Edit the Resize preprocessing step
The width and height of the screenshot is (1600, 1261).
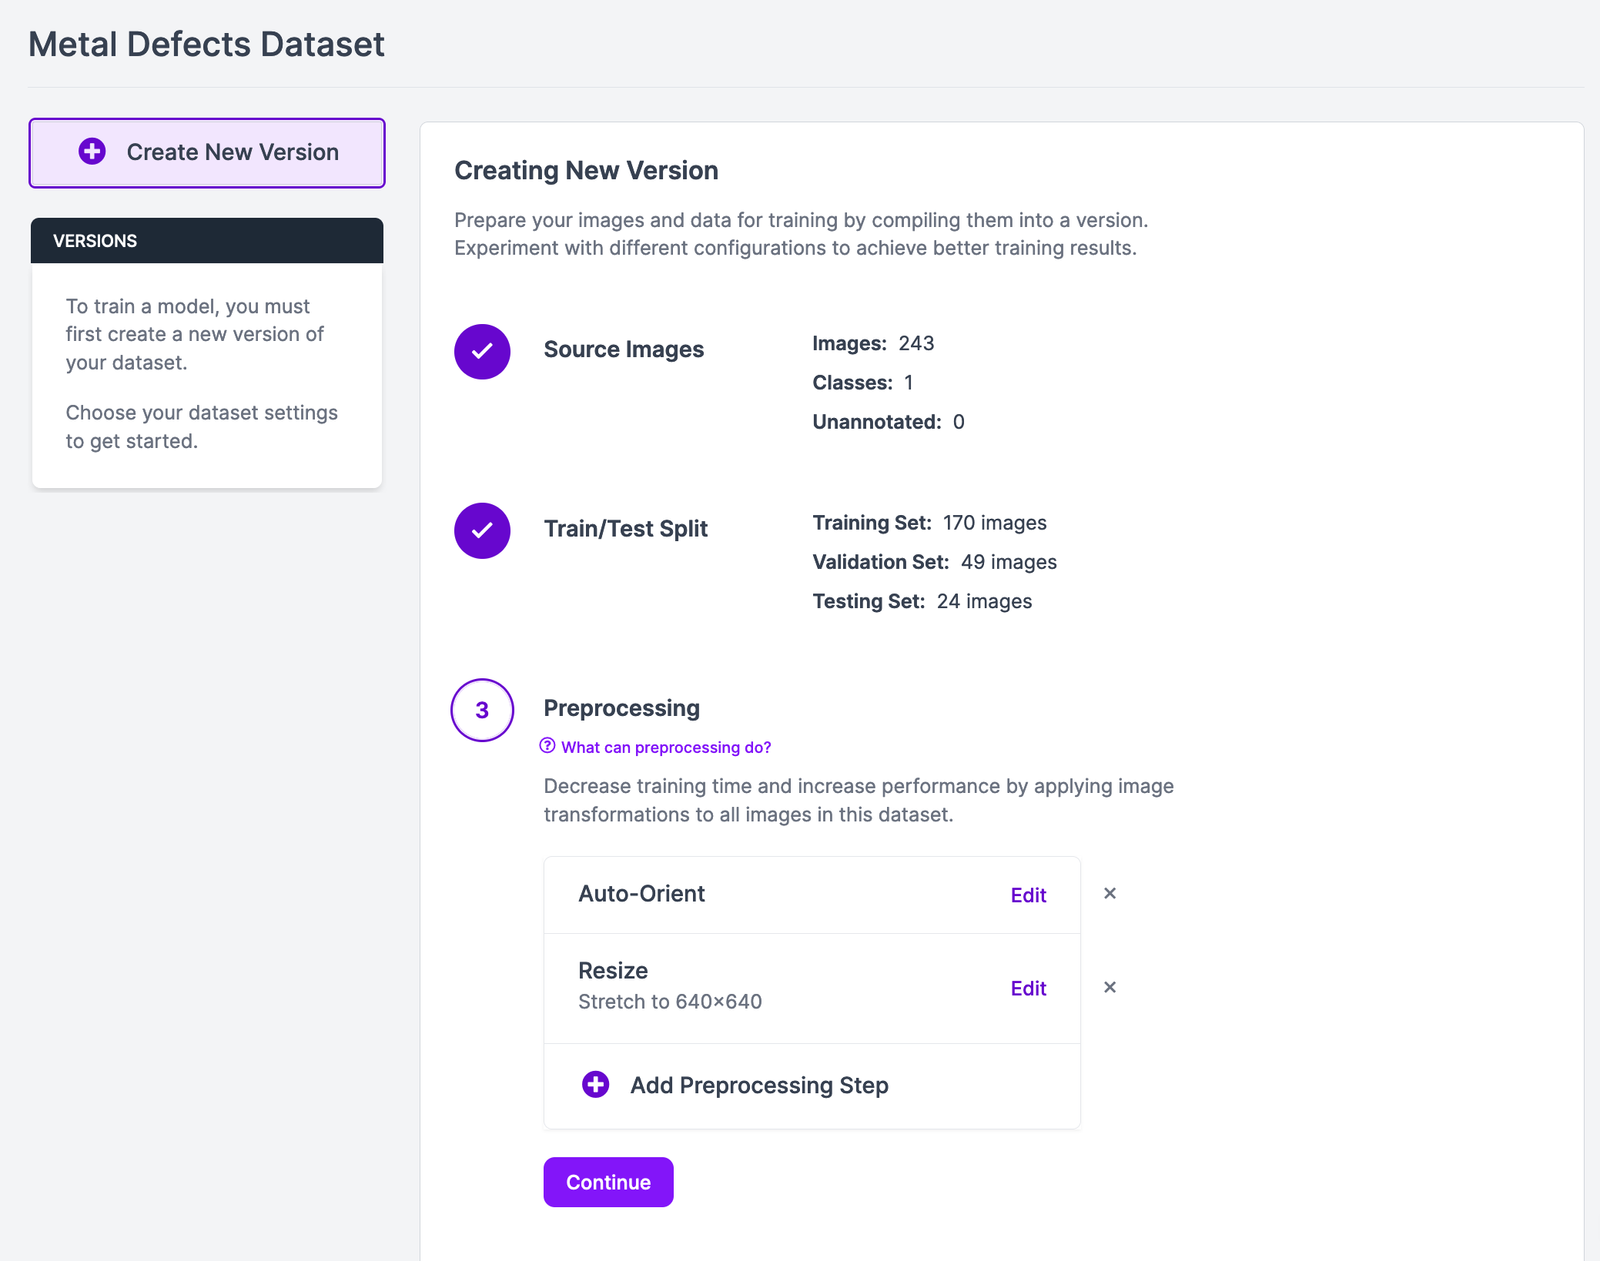(1028, 988)
